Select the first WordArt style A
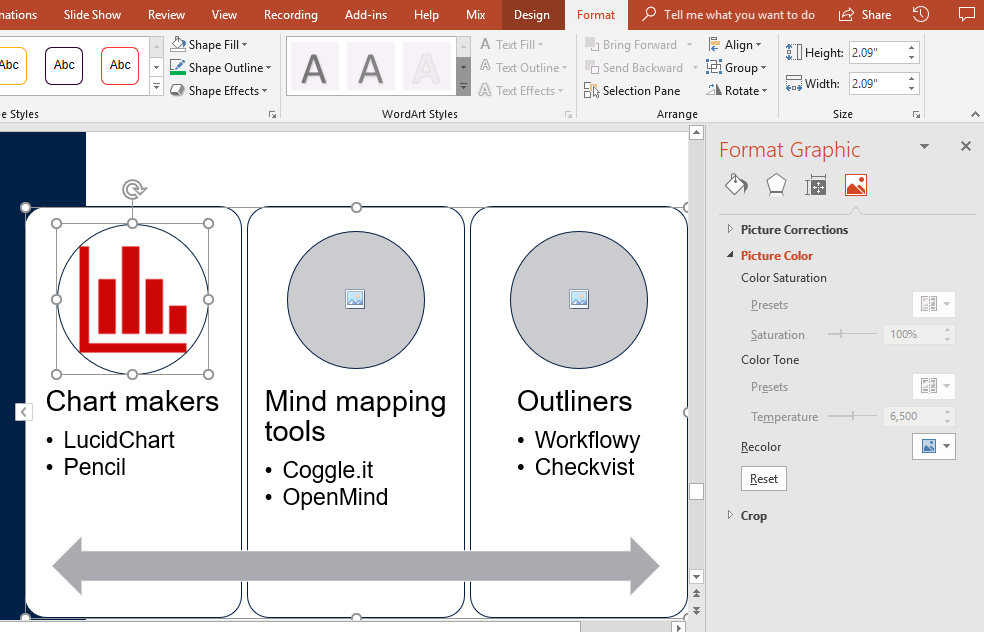This screenshot has height=632, width=984. point(314,67)
